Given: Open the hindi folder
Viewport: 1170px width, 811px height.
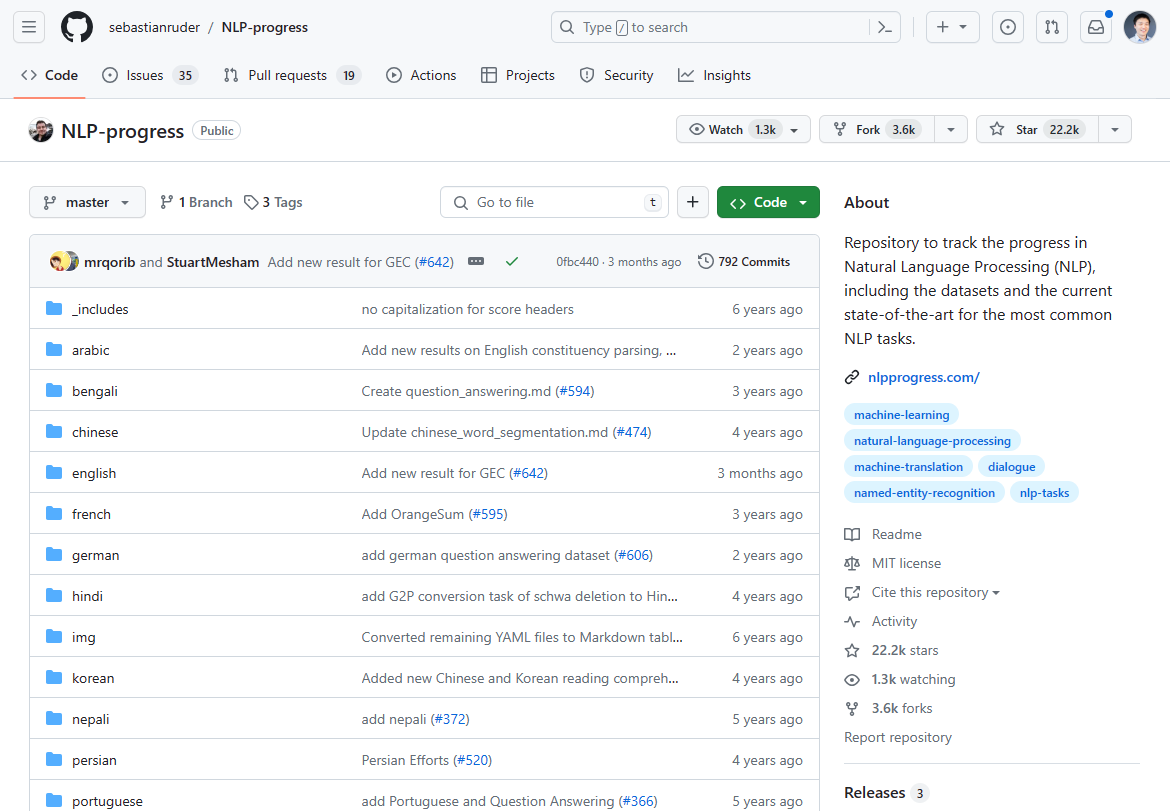Looking at the screenshot, I should coord(87,596).
